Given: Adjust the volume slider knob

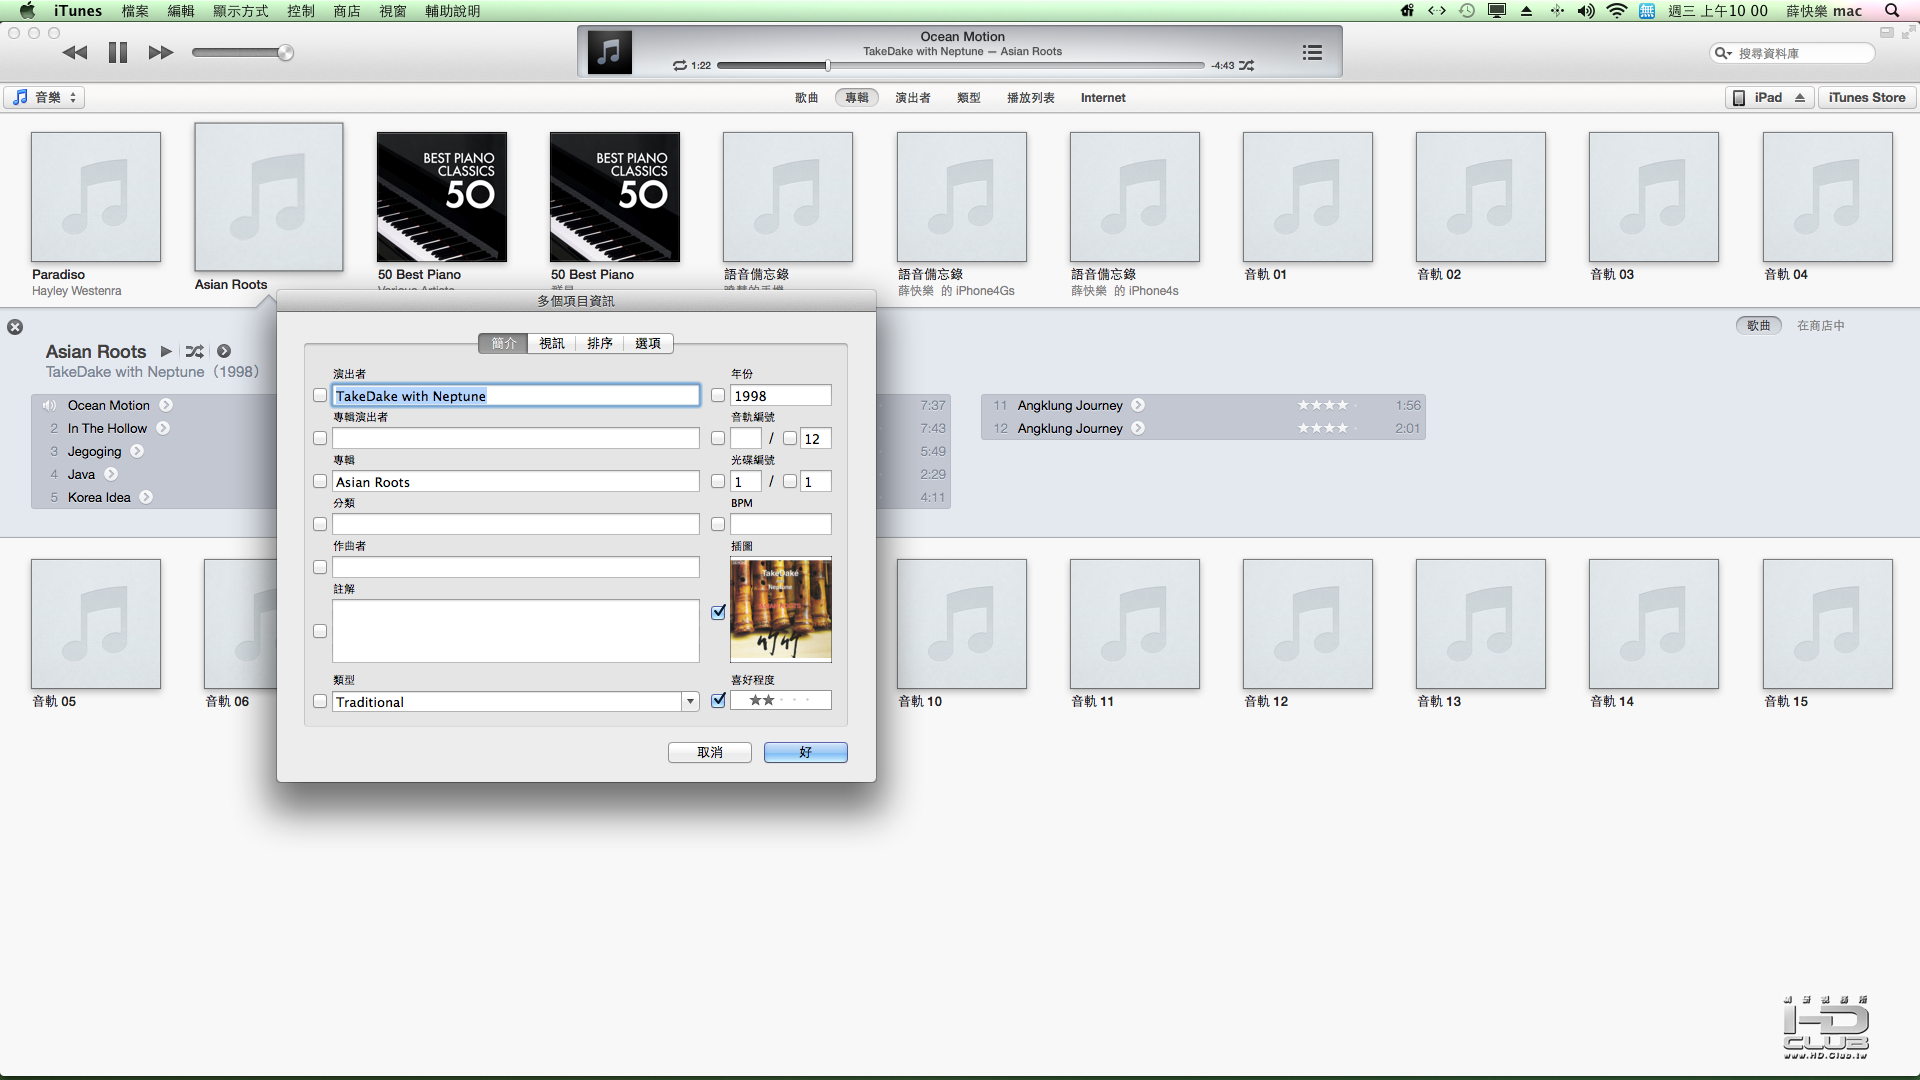Looking at the screenshot, I should 286,53.
